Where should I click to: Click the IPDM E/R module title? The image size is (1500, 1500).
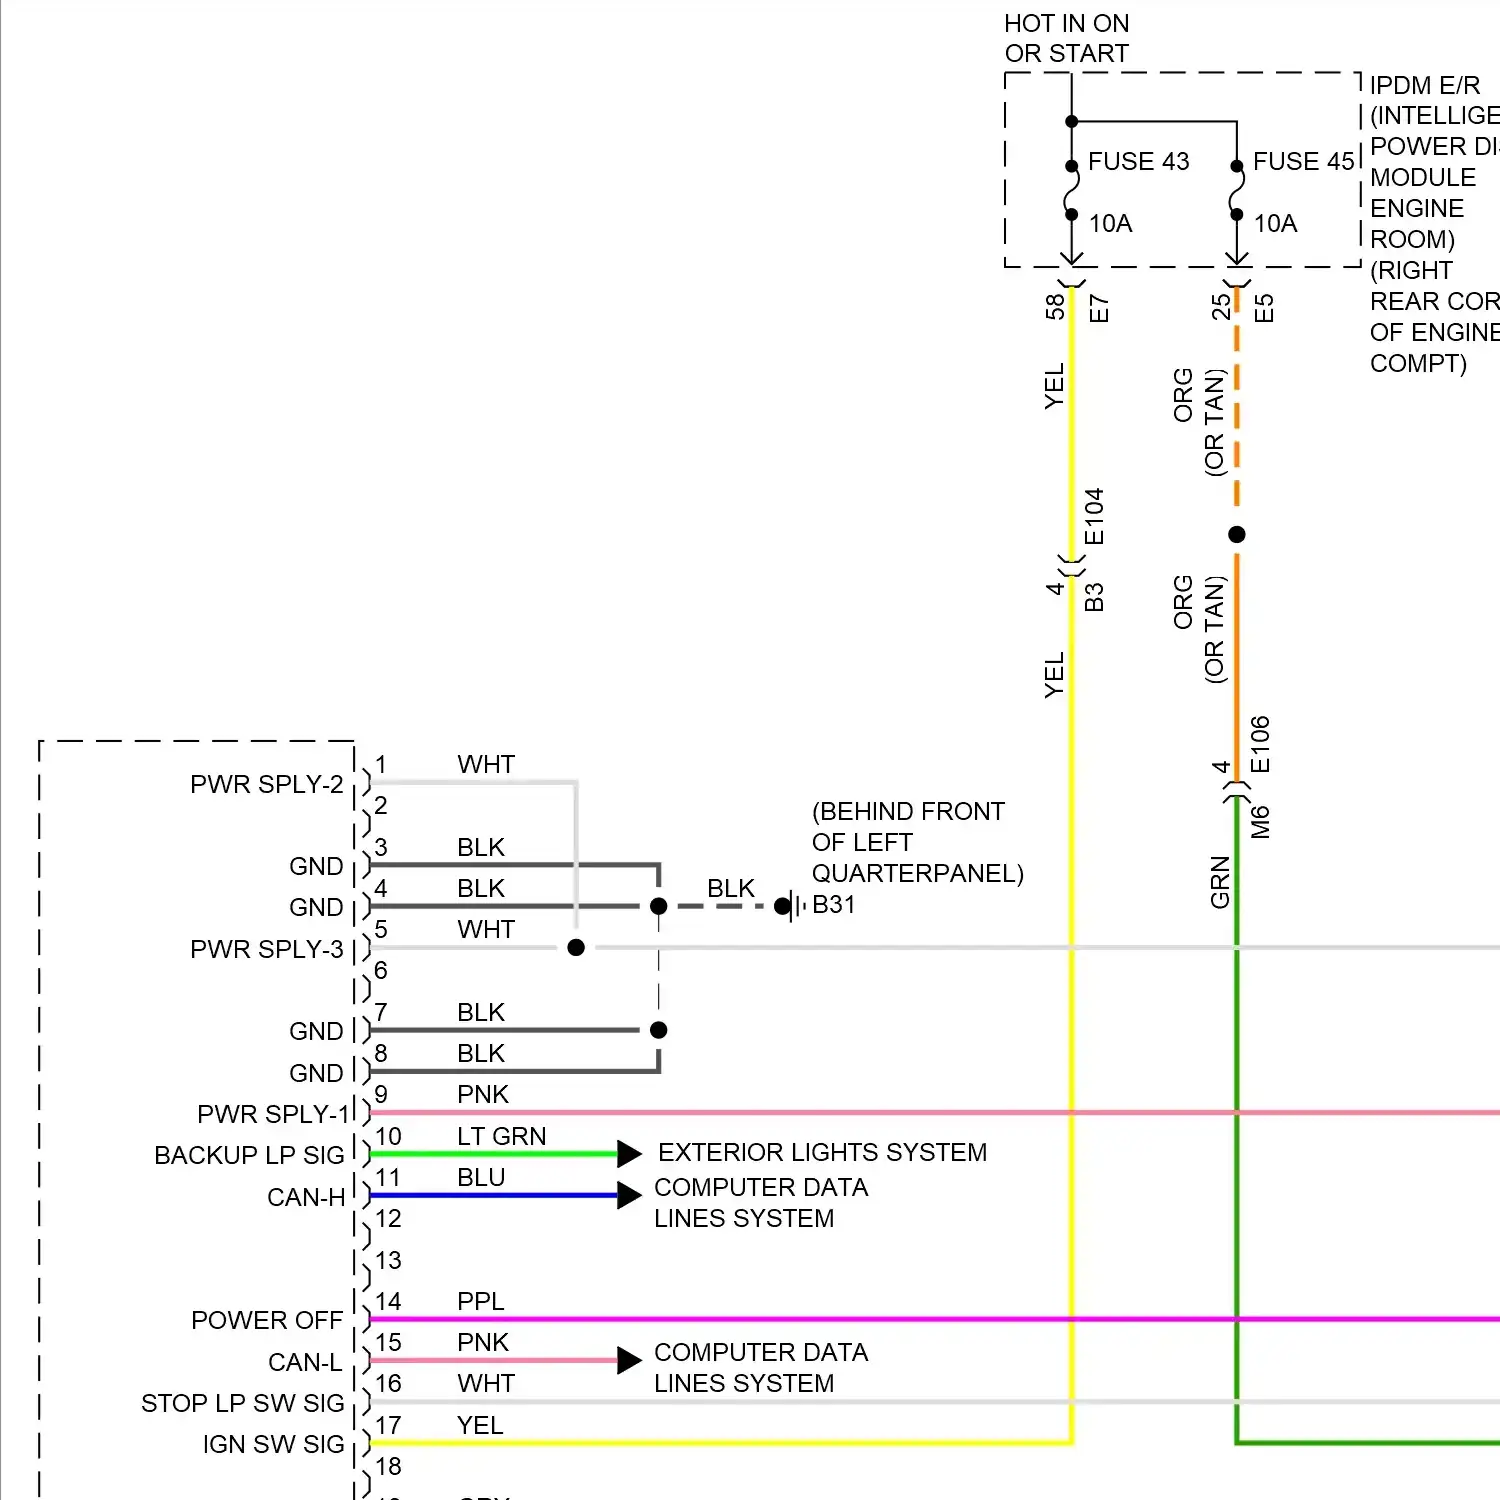pos(1424,85)
